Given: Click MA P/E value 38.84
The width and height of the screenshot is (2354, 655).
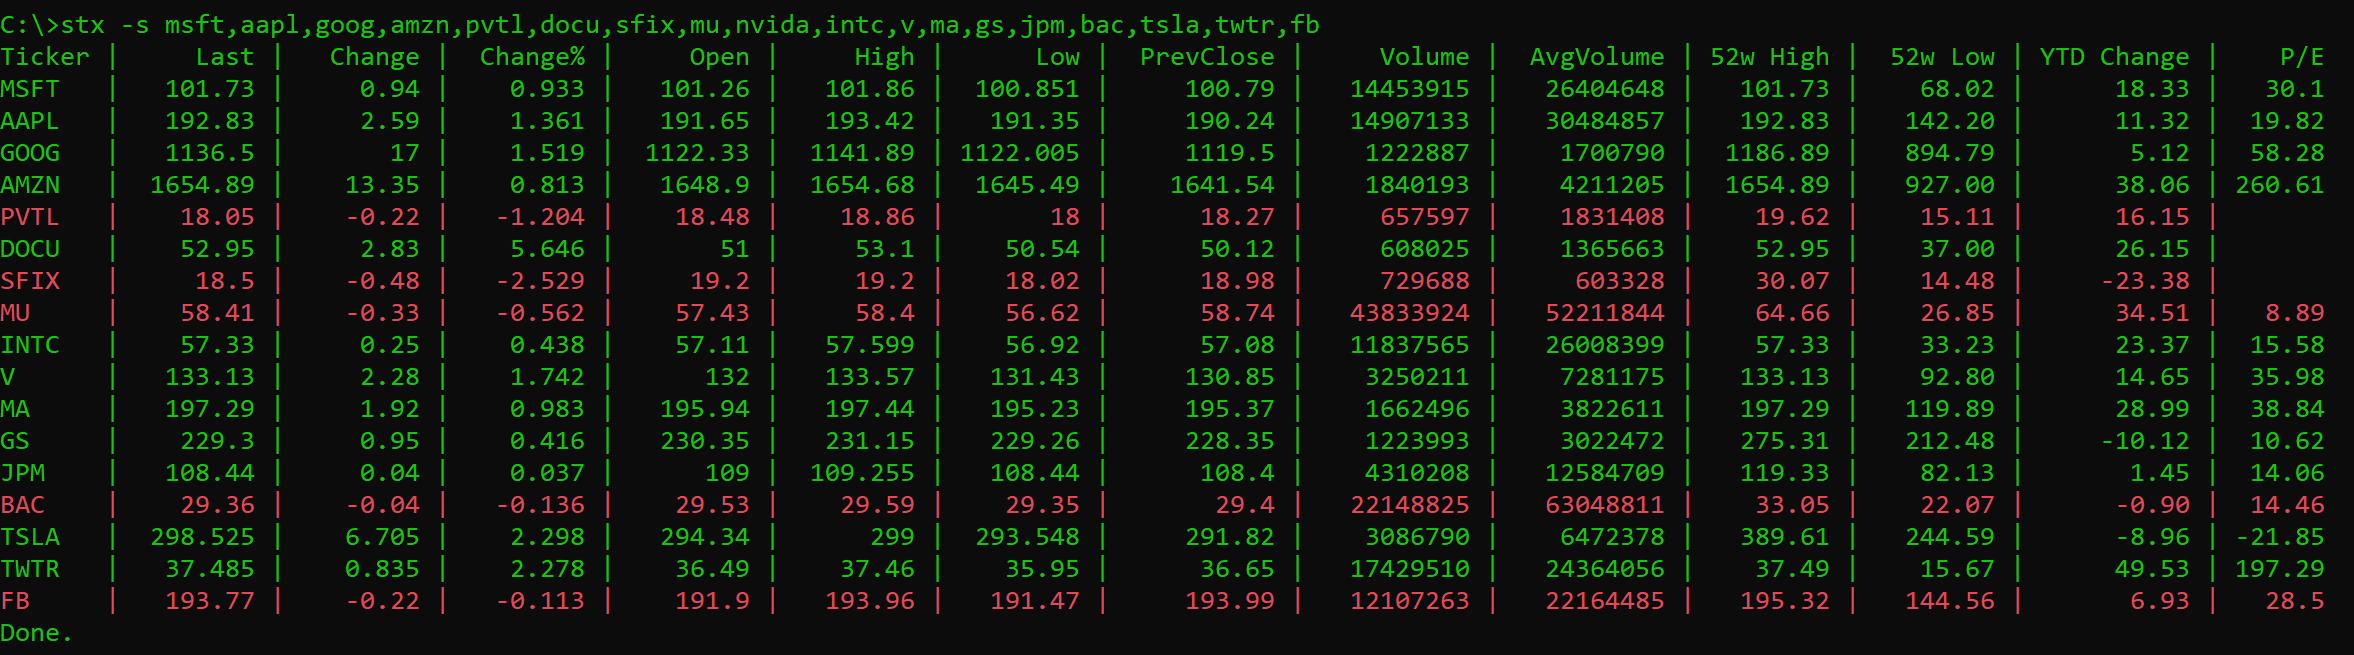Looking at the screenshot, I should (x=2287, y=409).
